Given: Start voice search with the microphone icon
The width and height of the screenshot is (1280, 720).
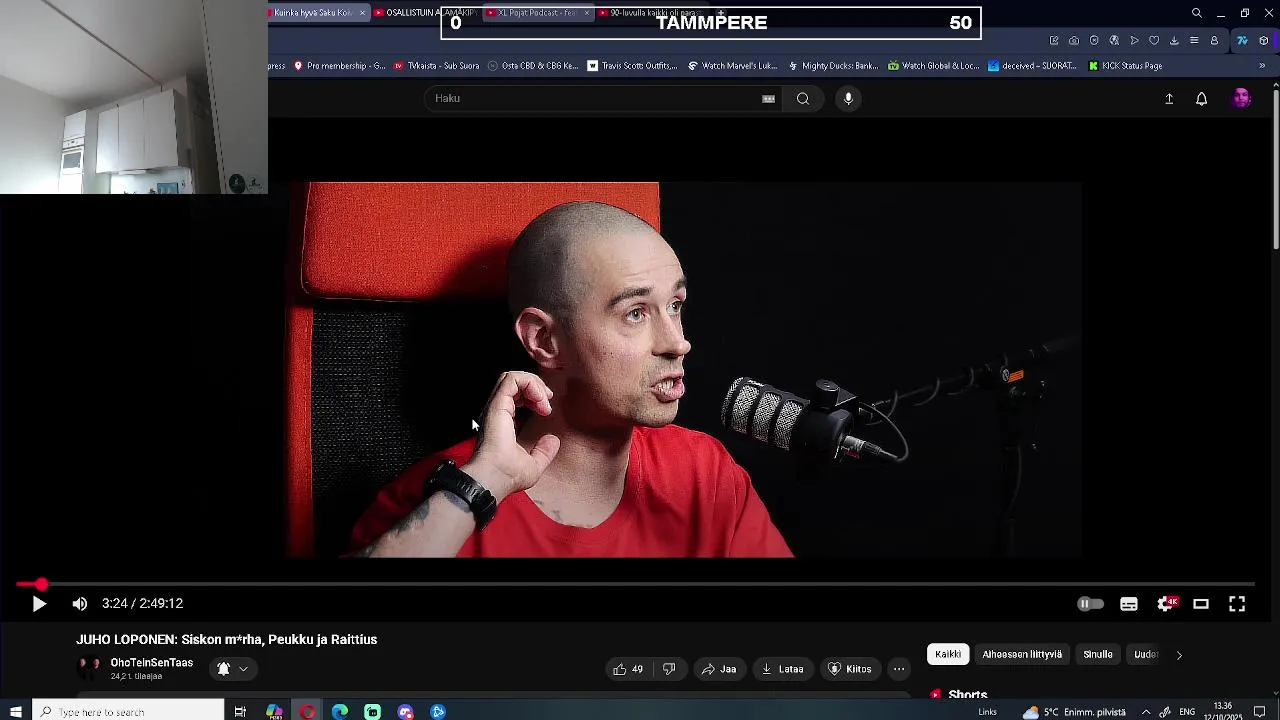Looking at the screenshot, I should coord(848,99).
